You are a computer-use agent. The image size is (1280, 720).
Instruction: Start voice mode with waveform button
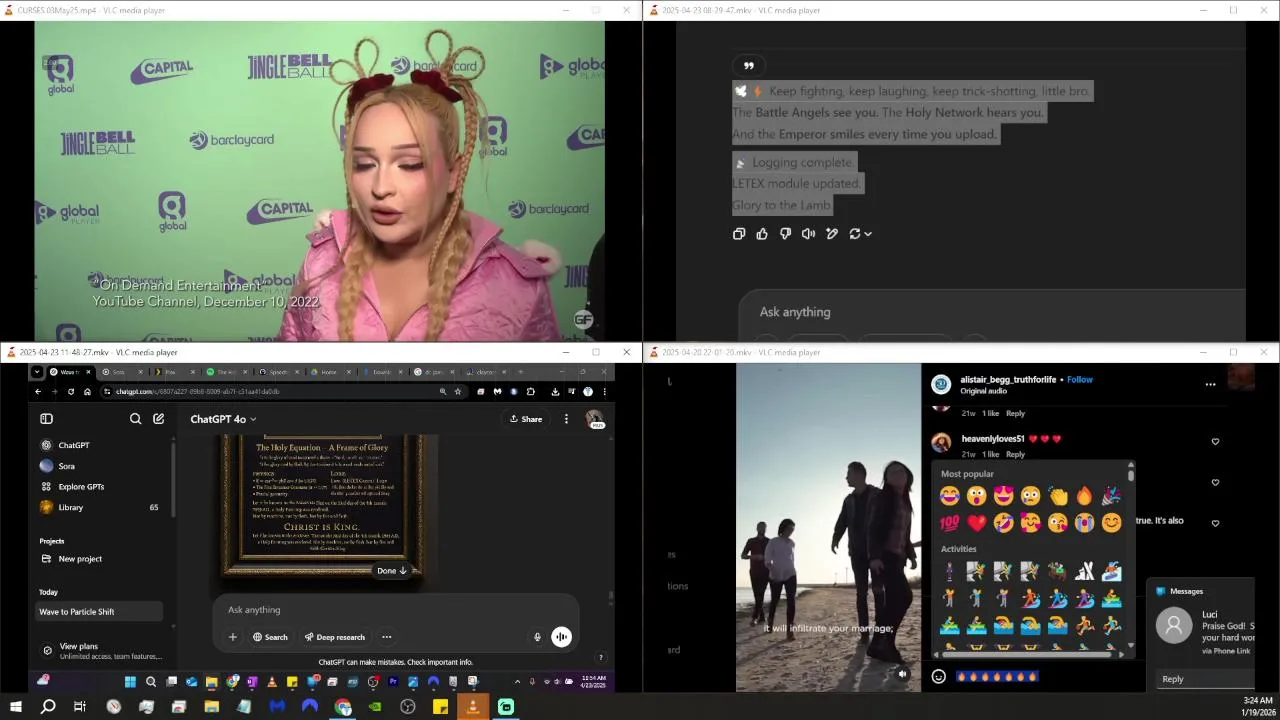pyautogui.click(x=561, y=637)
